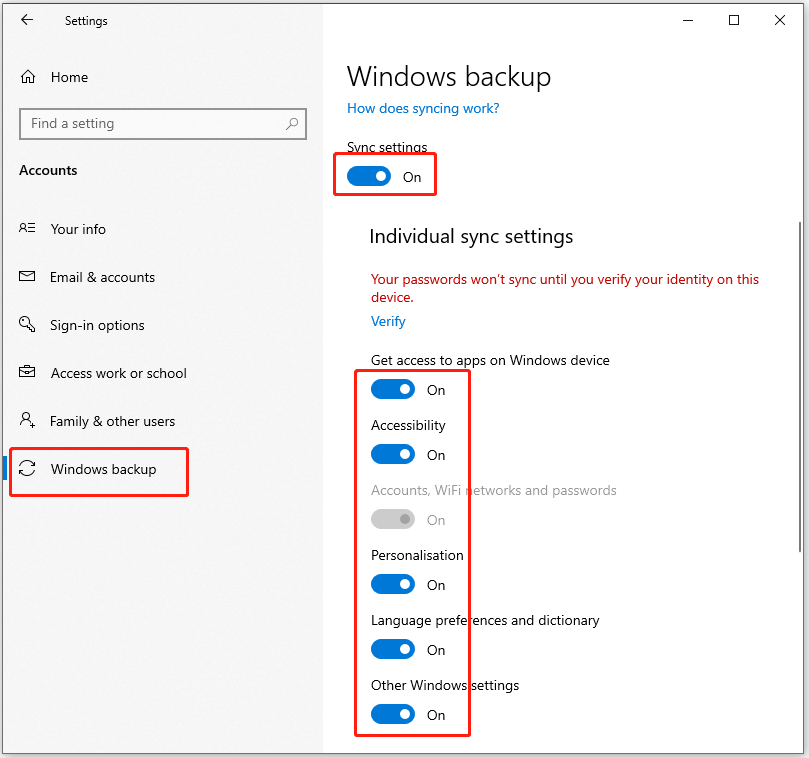Select Windows backup in the sidebar
This screenshot has width=809, height=758.
coord(103,470)
